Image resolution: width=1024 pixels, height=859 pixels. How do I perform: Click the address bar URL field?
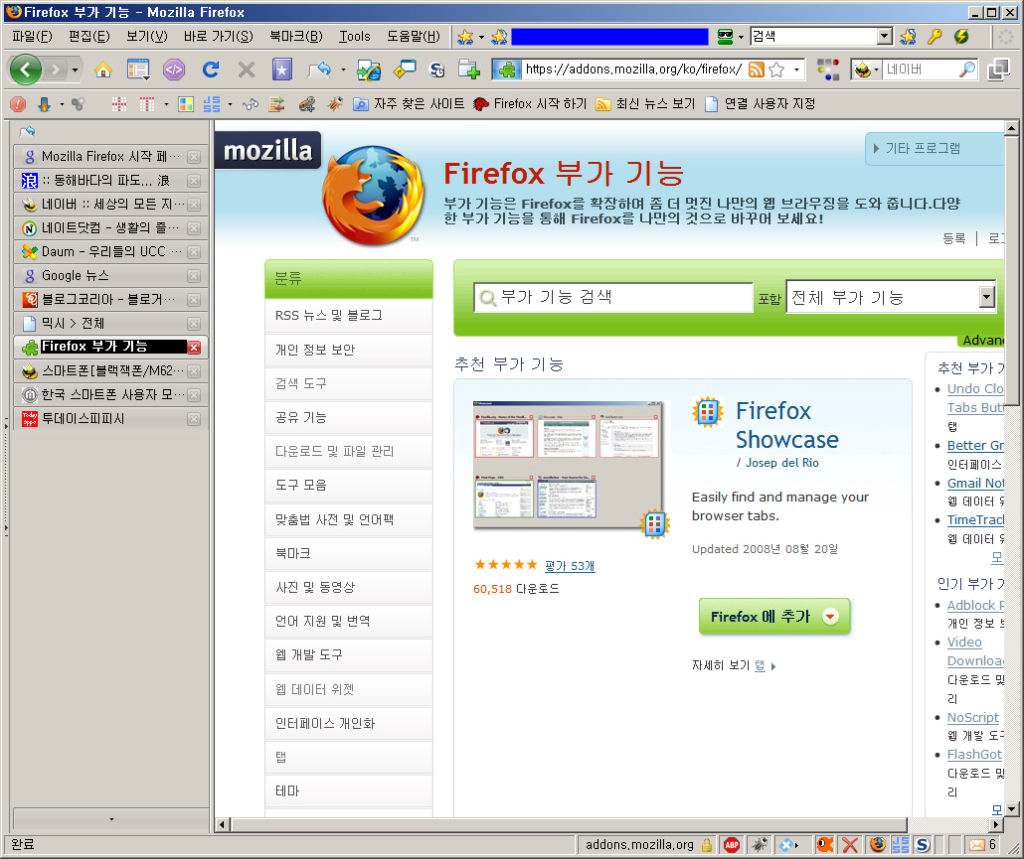[x=633, y=69]
